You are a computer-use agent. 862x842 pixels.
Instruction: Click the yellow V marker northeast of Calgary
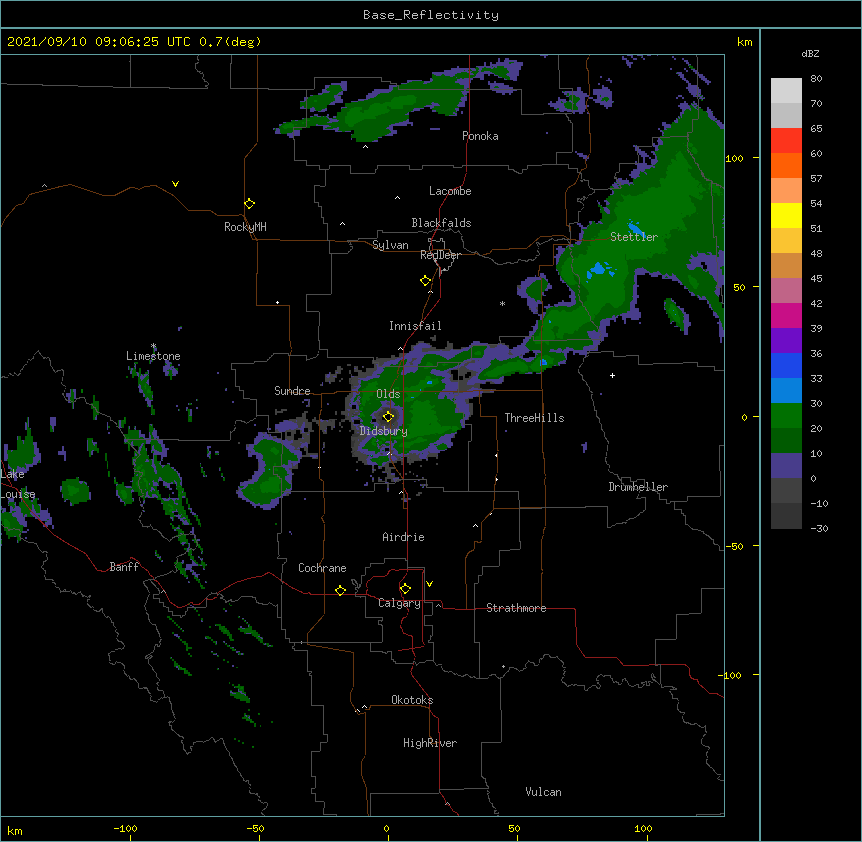tap(429, 584)
